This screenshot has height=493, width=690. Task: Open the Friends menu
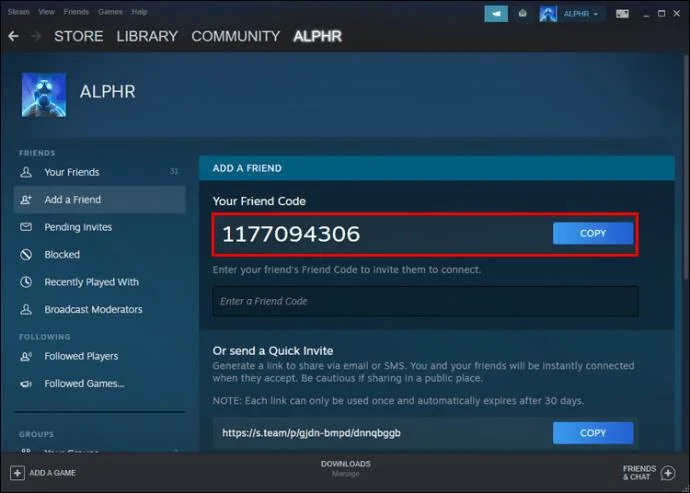pyautogui.click(x=76, y=12)
